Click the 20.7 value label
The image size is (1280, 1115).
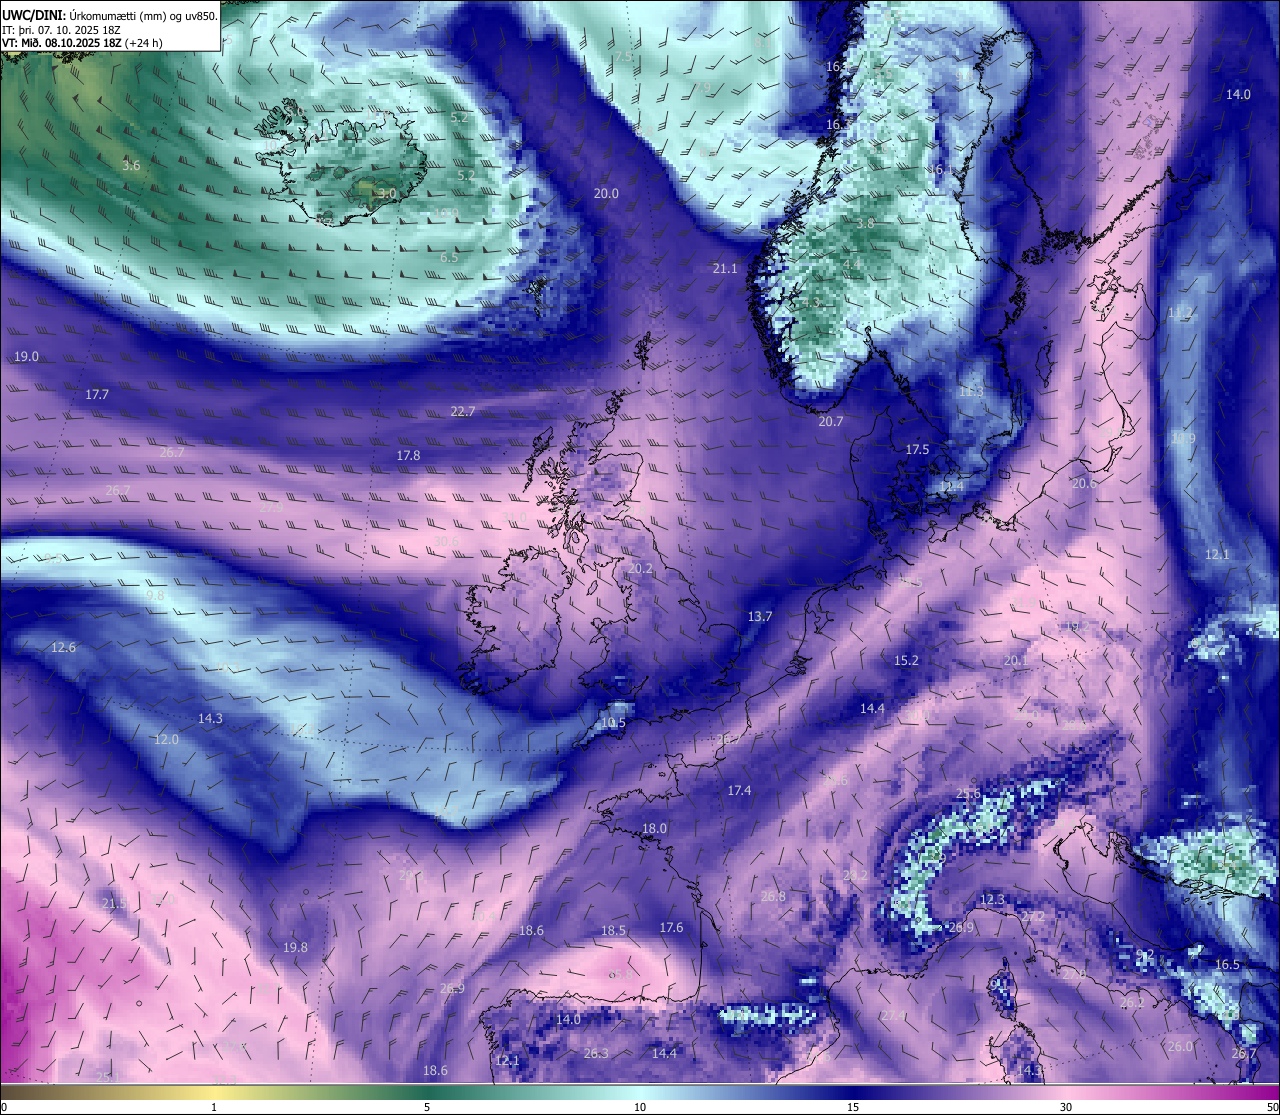(831, 422)
